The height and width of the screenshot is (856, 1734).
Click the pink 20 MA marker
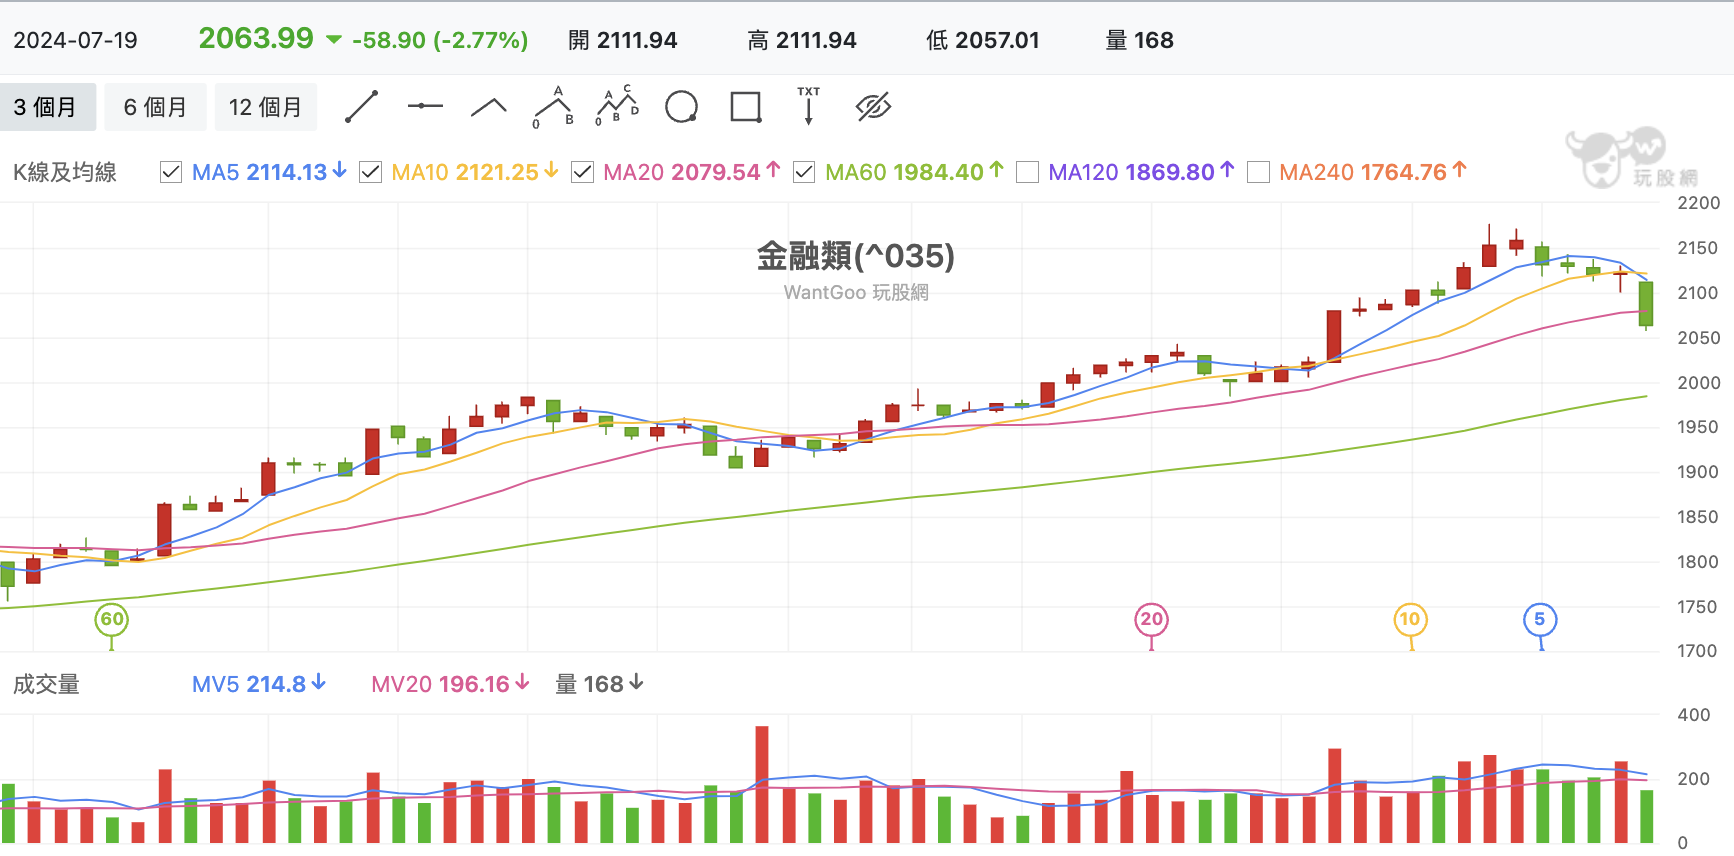(1152, 619)
